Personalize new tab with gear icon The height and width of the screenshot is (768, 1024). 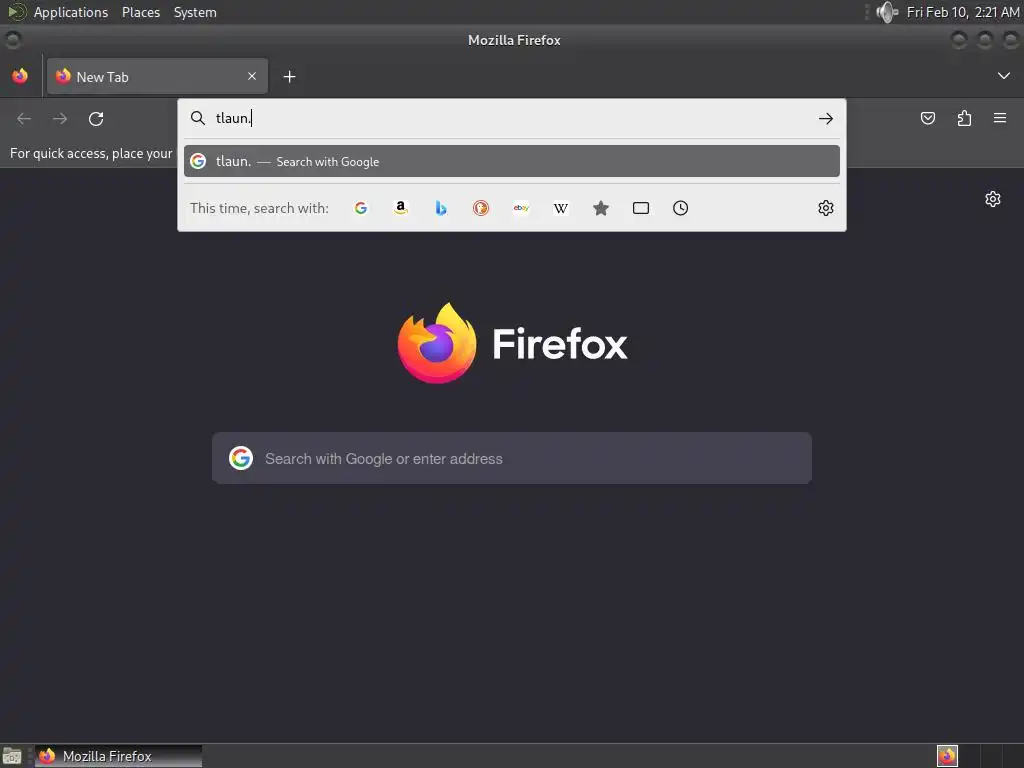pos(993,199)
